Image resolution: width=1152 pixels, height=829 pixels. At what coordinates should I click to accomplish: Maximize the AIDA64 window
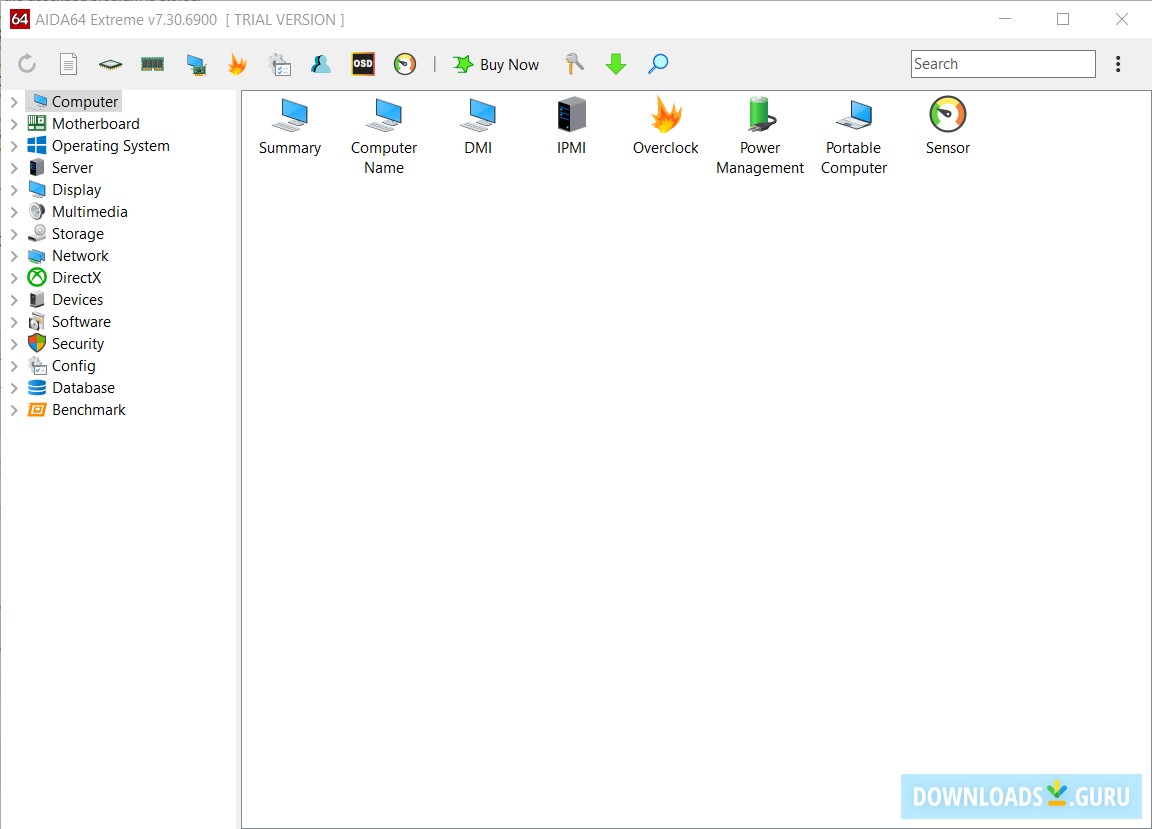[x=1063, y=19]
